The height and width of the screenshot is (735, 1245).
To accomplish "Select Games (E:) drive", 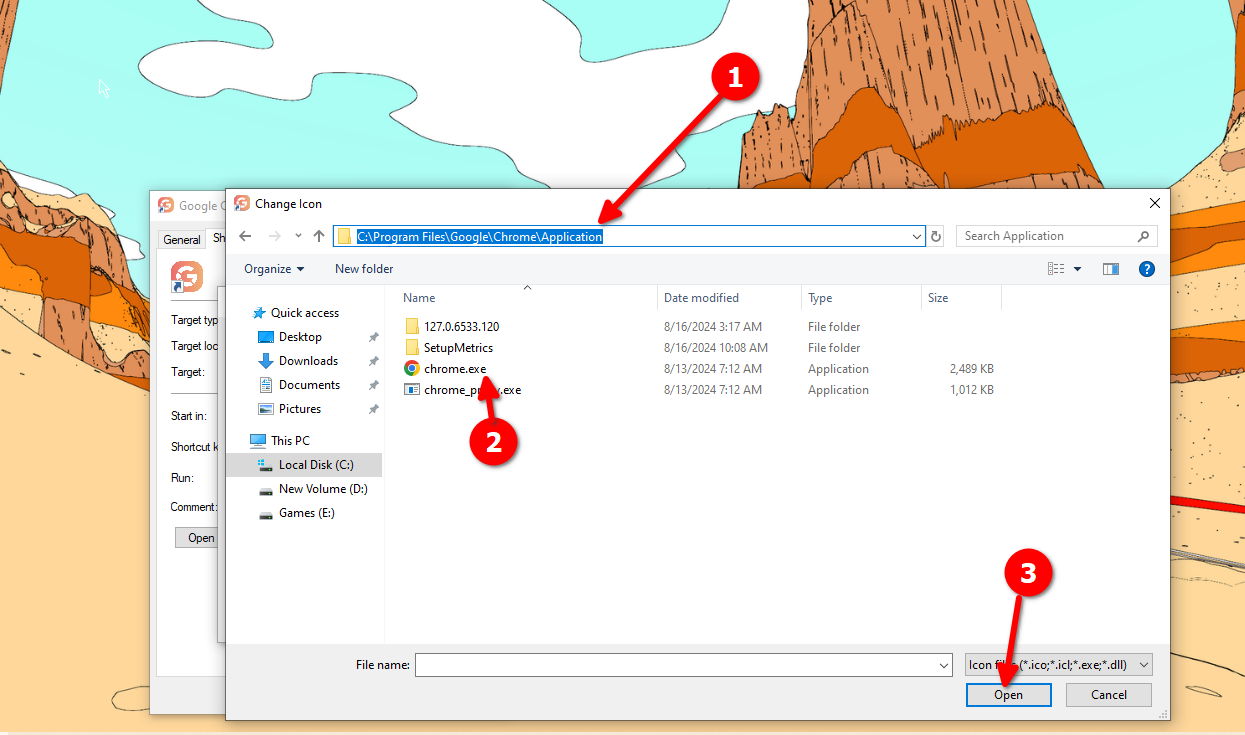I will coord(306,513).
